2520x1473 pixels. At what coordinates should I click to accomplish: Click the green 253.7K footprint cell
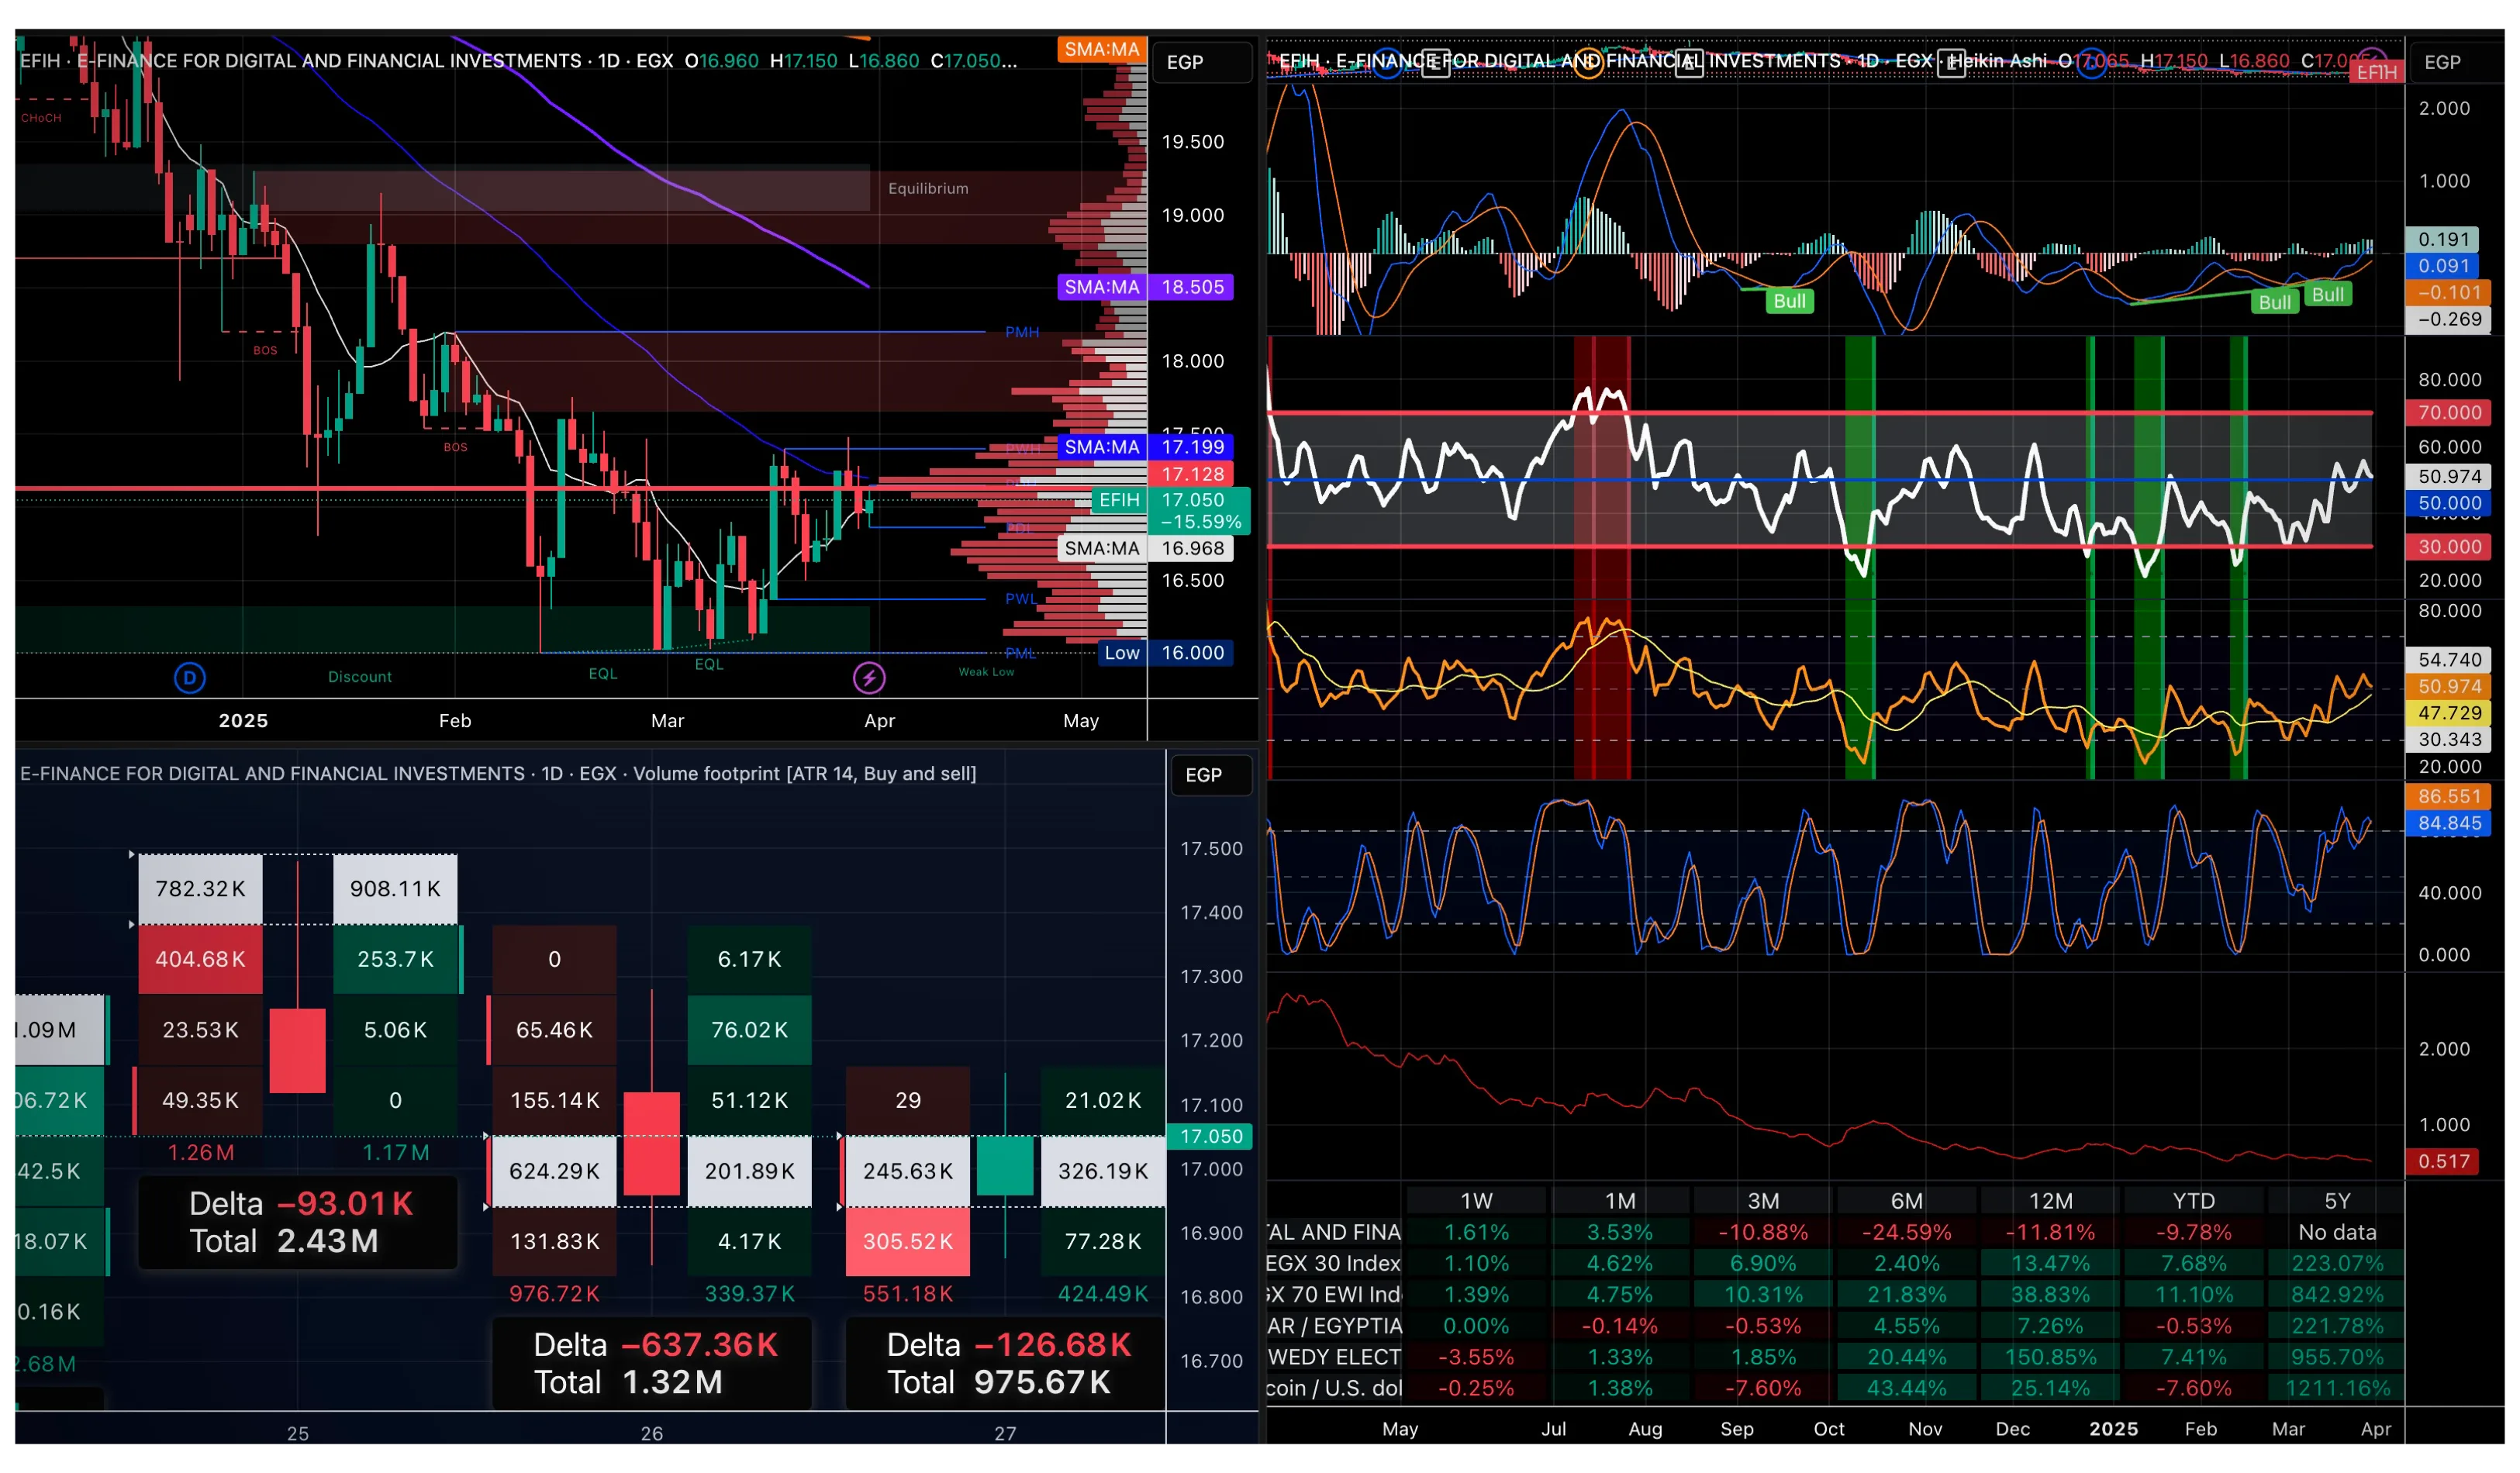pyautogui.click(x=395, y=959)
